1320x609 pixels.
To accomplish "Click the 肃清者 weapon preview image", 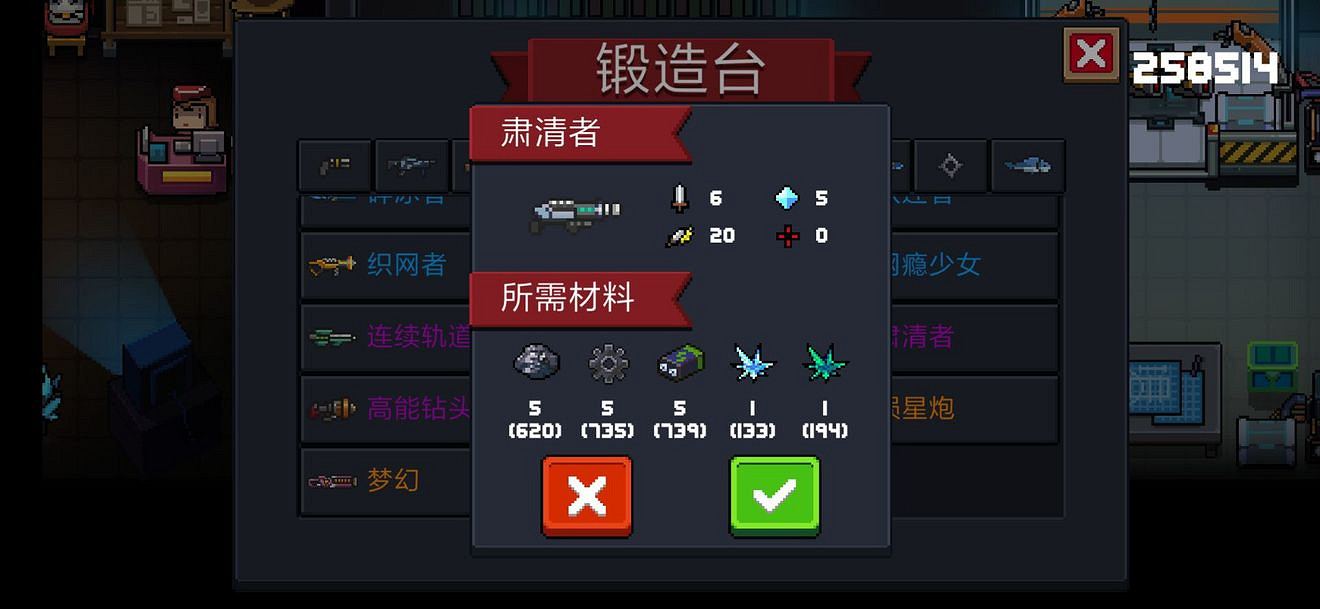I will point(574,214).
